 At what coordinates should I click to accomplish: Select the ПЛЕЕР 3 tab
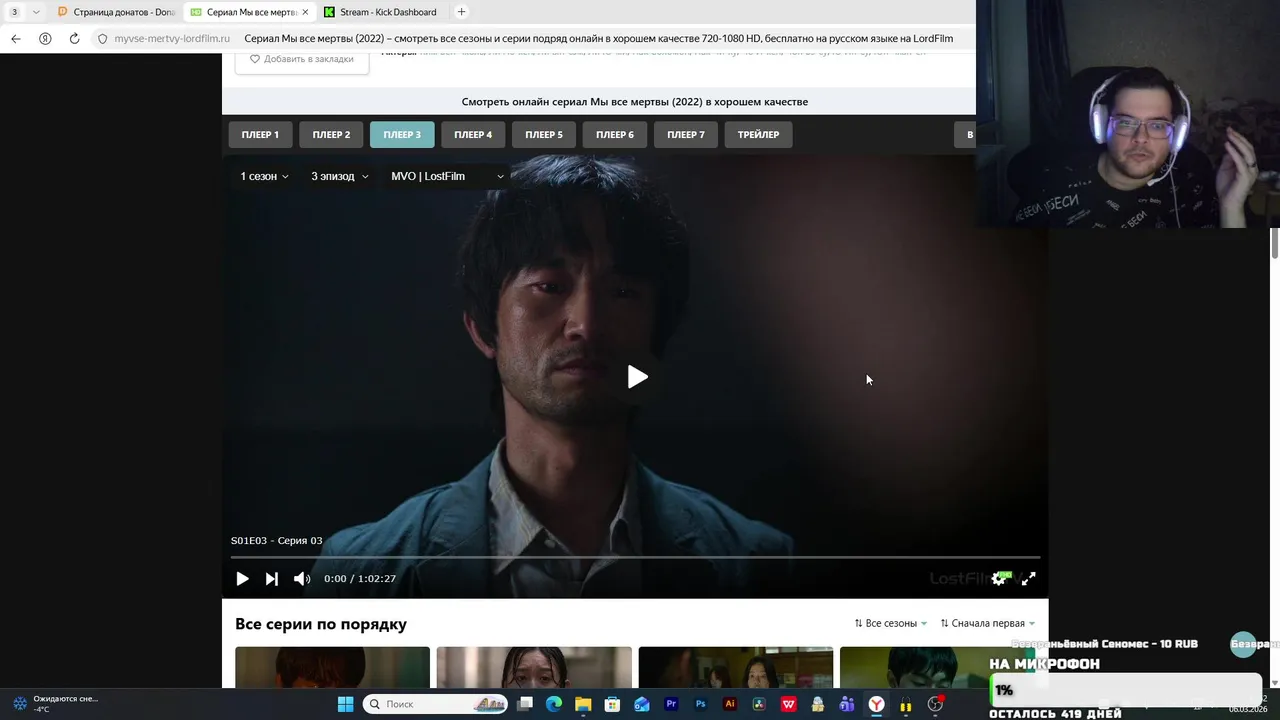[x=402, y=135]
